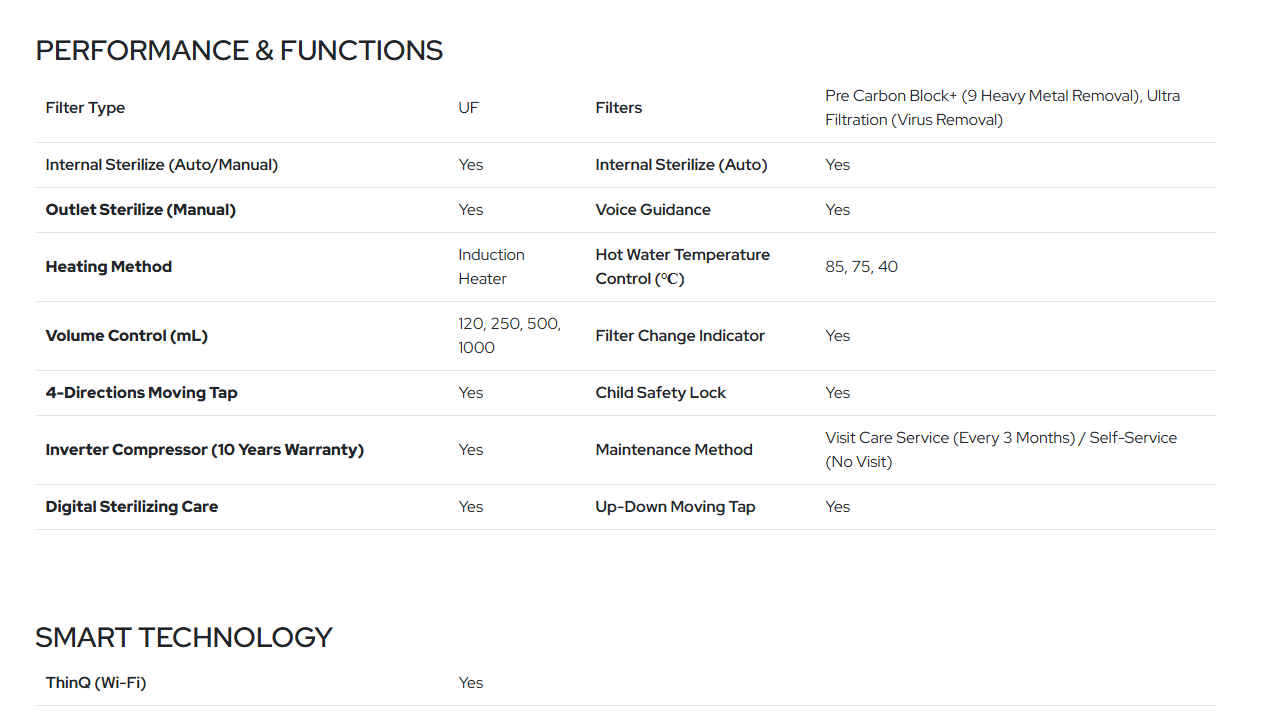Screen dimensions: 1276x728
Task: Click the PERFORMANCE & FUNCTIONS heading
Action: tap(239, 51)
